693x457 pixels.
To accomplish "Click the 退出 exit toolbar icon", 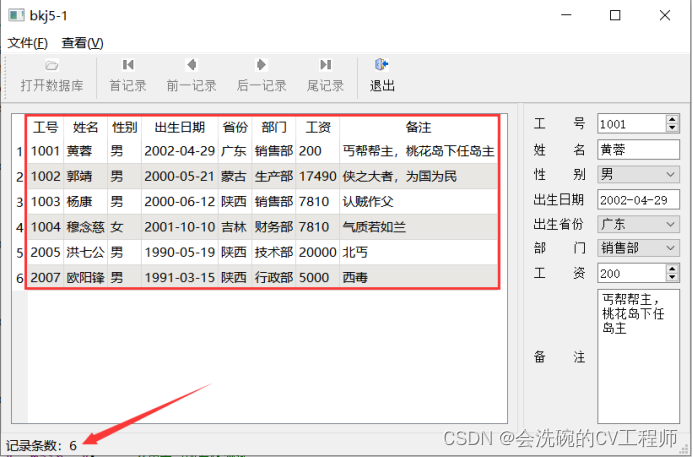I will point(381,65).
